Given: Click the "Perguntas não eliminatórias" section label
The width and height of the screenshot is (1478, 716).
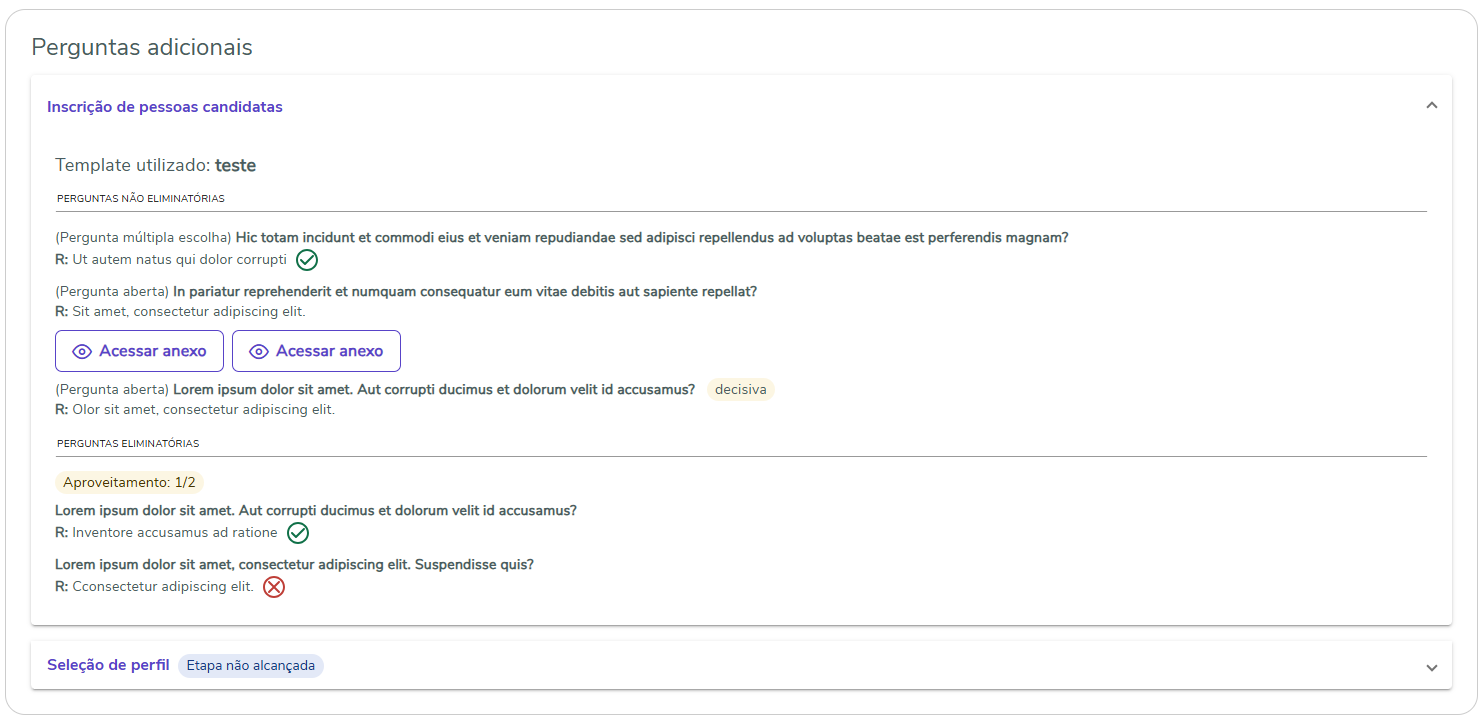Looking at the screenshot, I should coord(141,198).
